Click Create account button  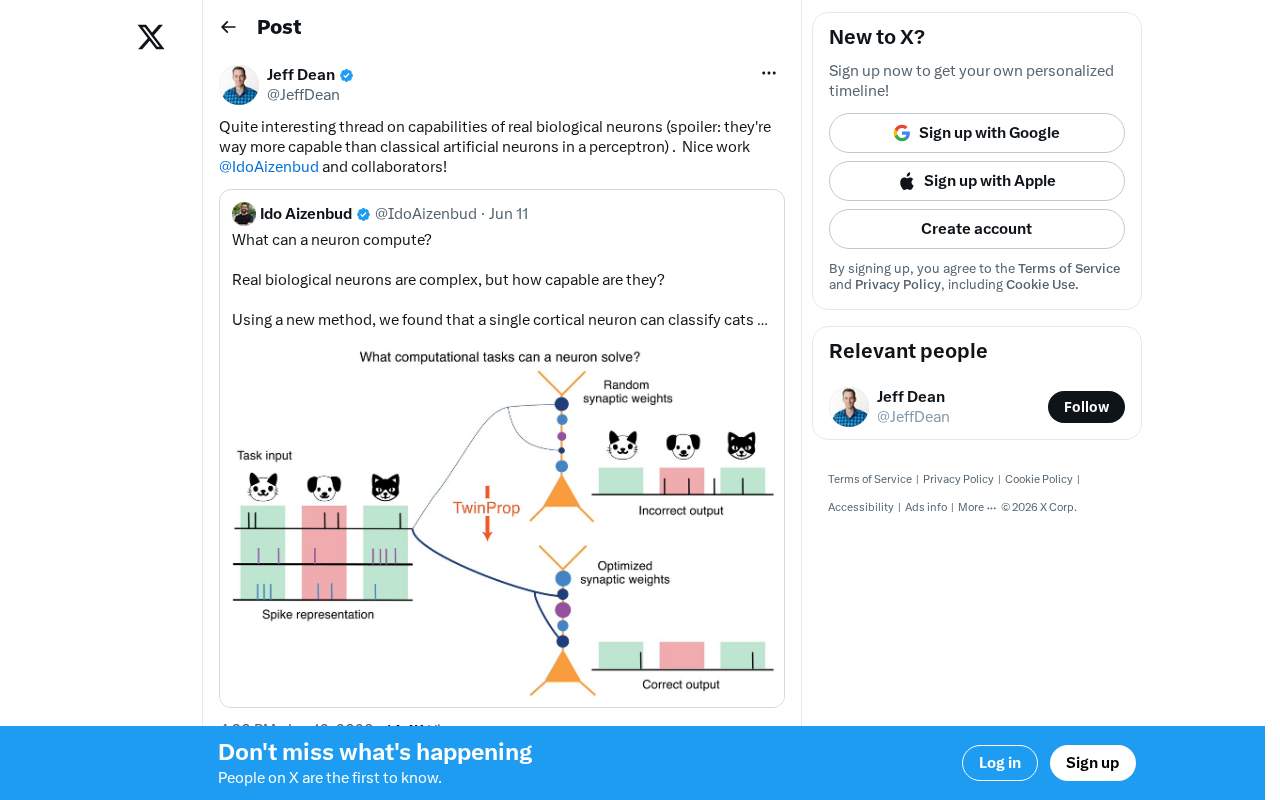tap(977, 229)
